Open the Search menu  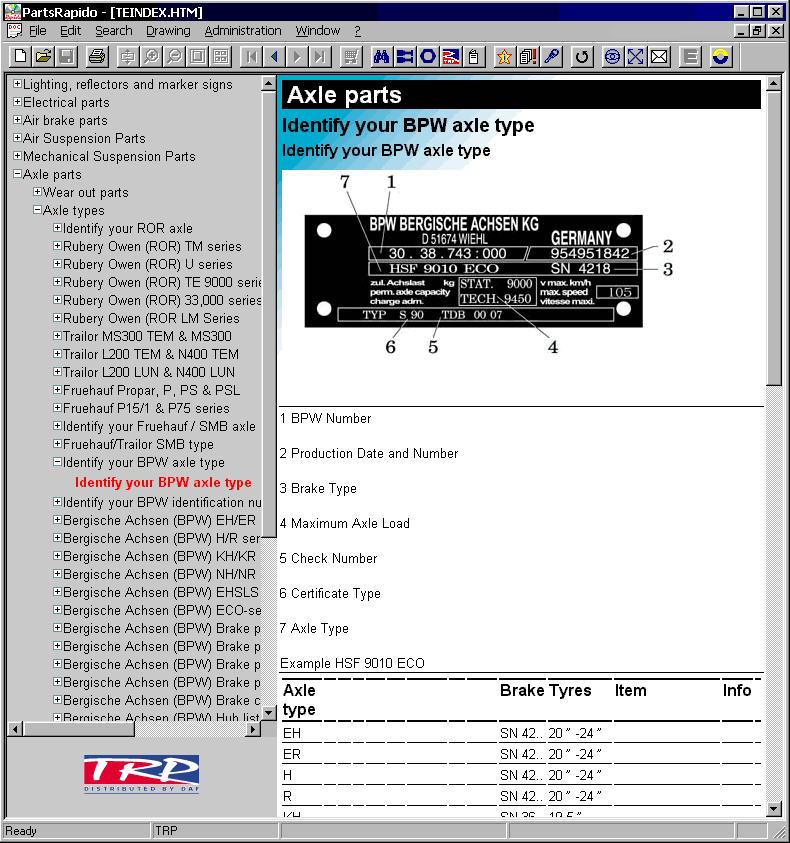(x=113, y=31)
